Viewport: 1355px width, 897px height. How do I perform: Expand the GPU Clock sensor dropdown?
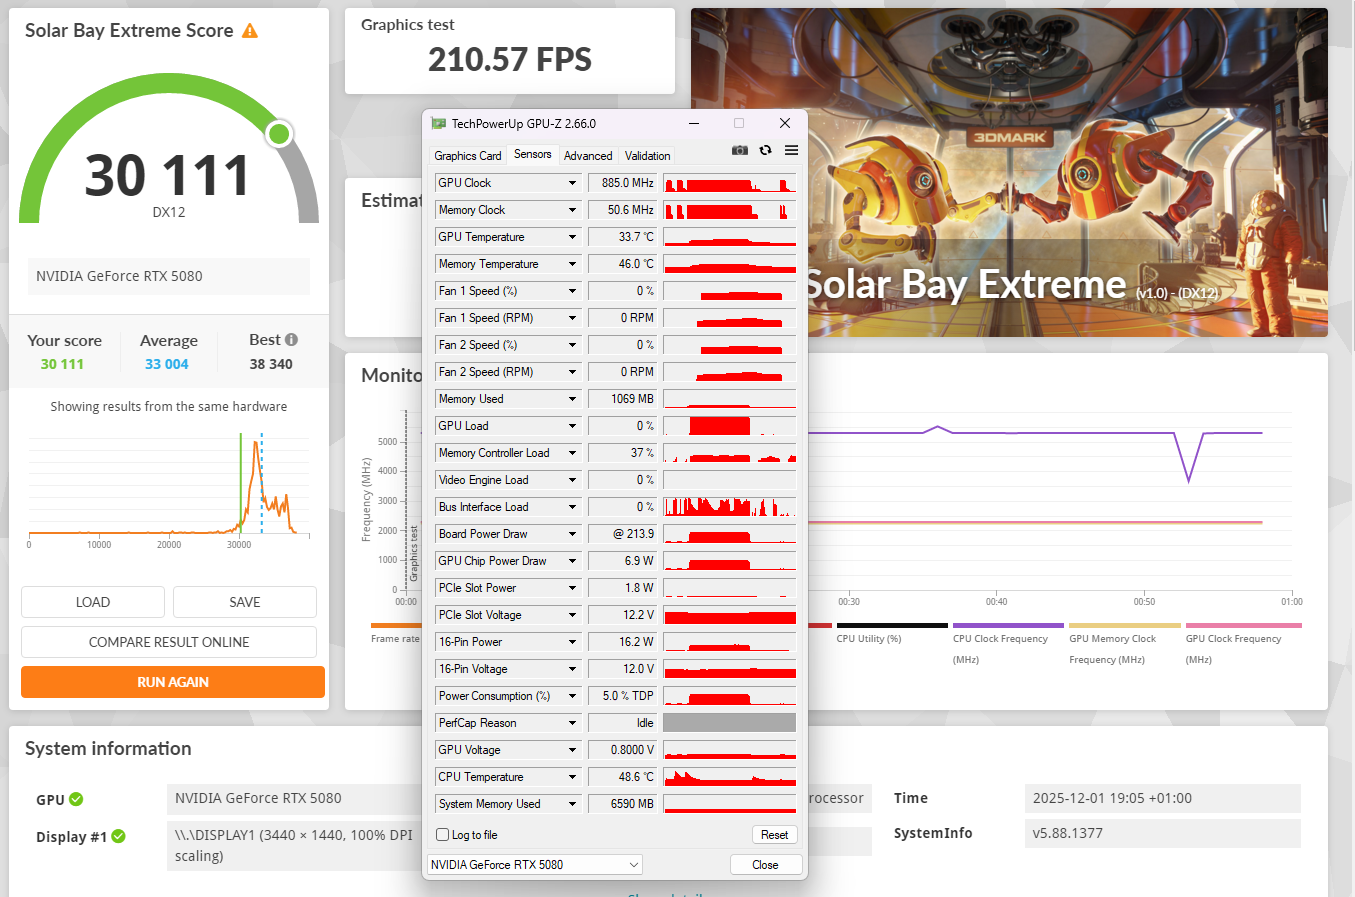(x=572, y=183)
